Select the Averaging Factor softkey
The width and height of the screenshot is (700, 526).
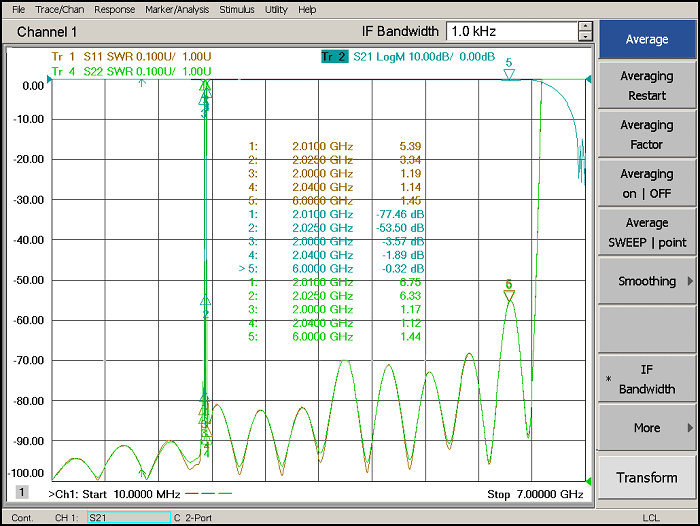point(647,134)
